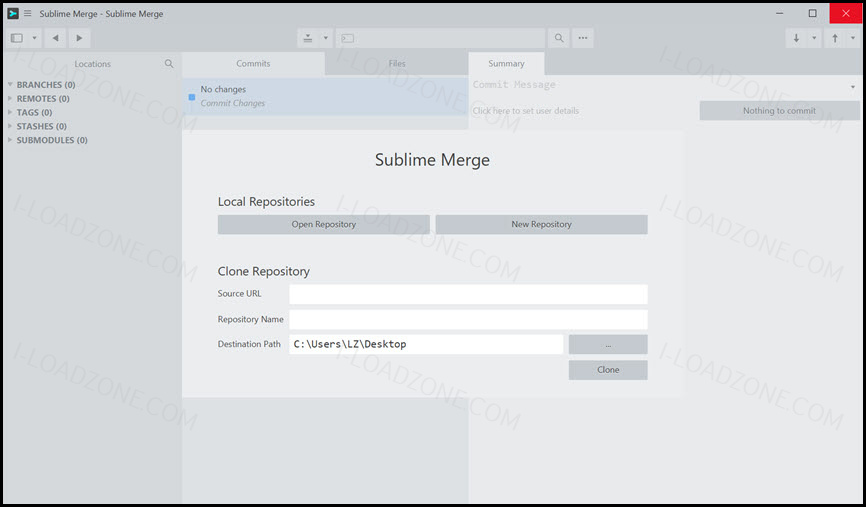The height and width of the screenshot is (507, 866).
Task: Toggle the side bar layout icon
Action: pyautogui.click(x=17, y=38)
